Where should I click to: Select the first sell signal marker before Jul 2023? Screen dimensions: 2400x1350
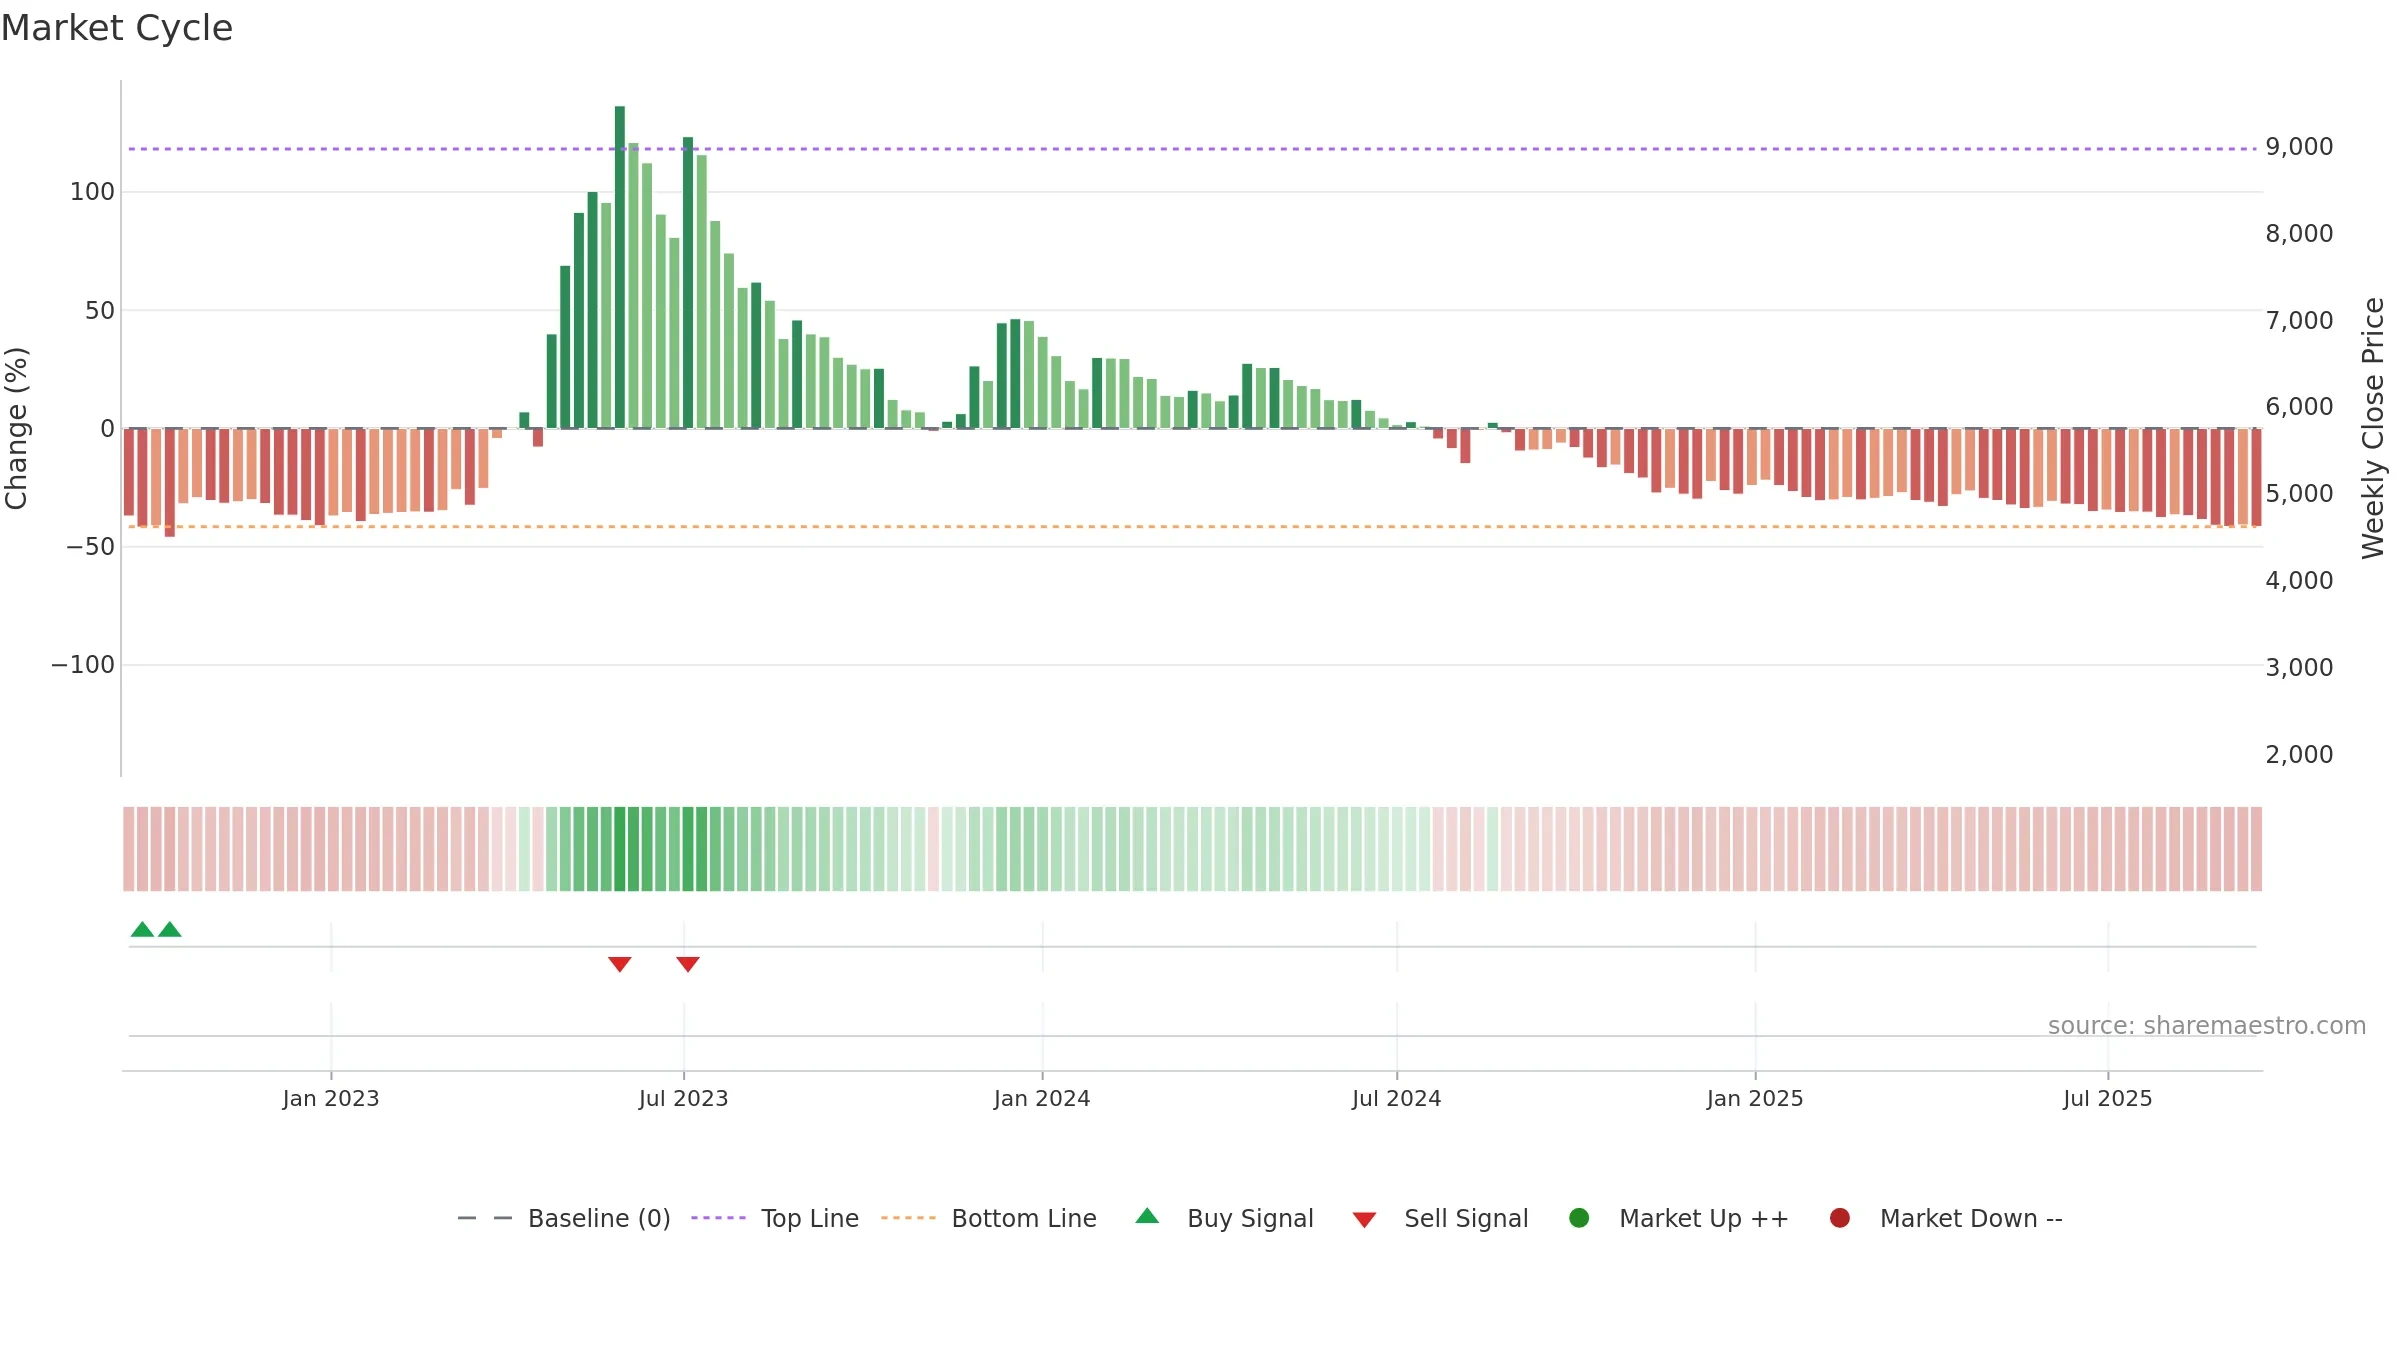[x=620, y=964]
